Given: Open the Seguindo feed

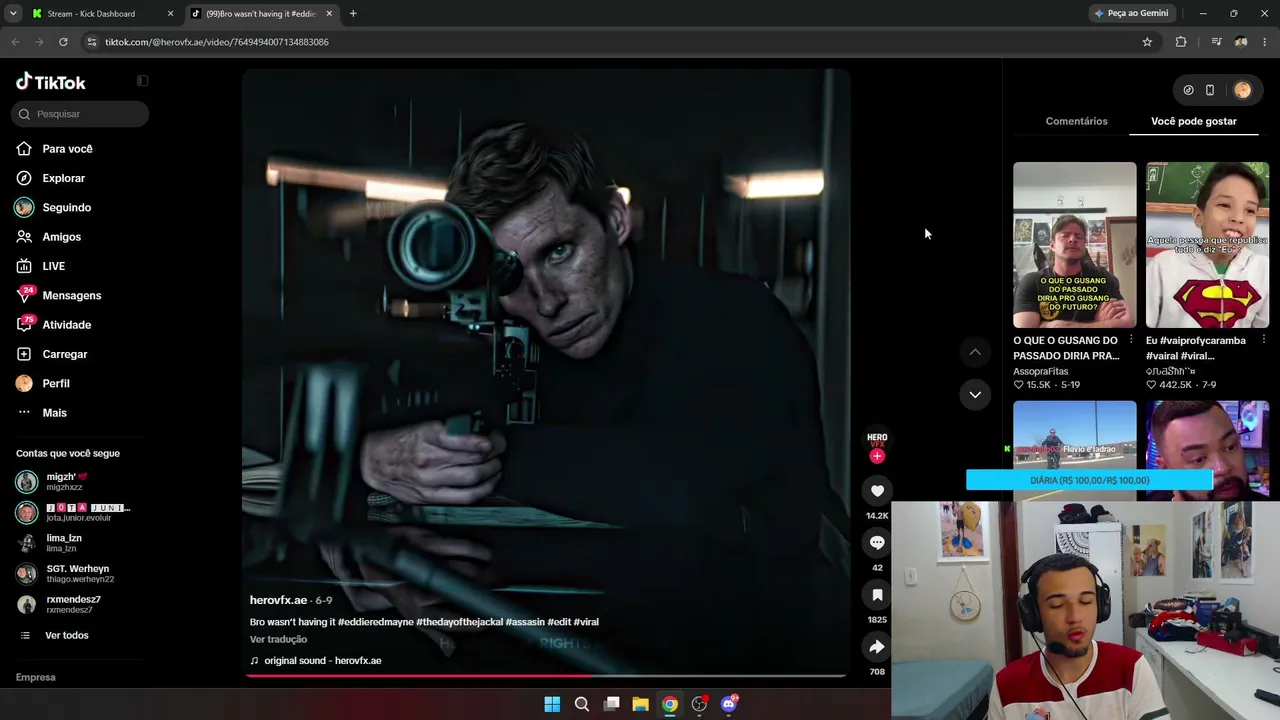Looking at the screenshot, I should tap(66, 207).
